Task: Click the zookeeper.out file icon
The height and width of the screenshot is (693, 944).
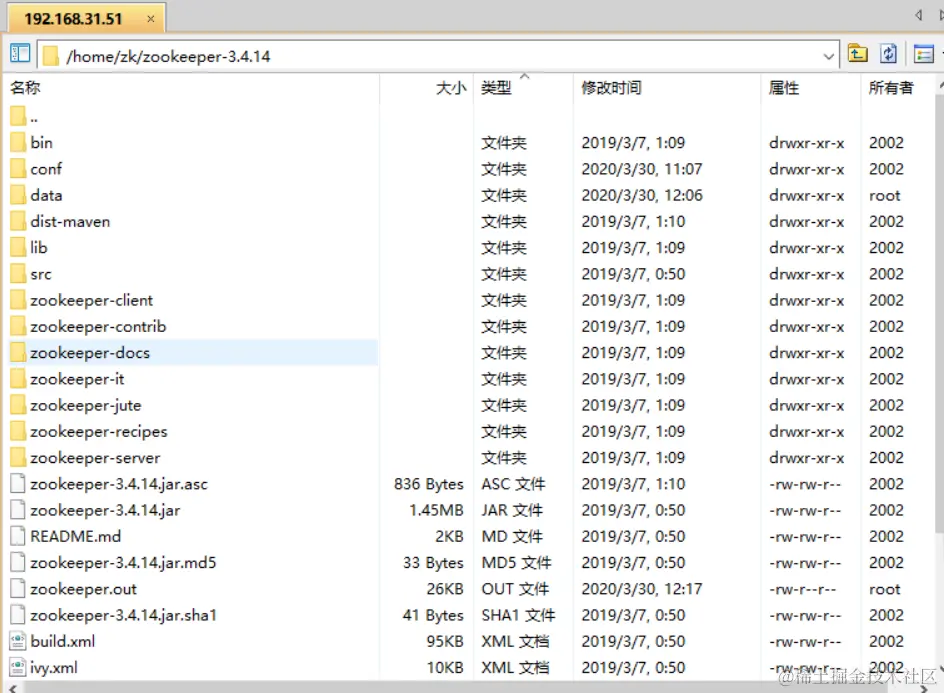Action: click(18, 589)
